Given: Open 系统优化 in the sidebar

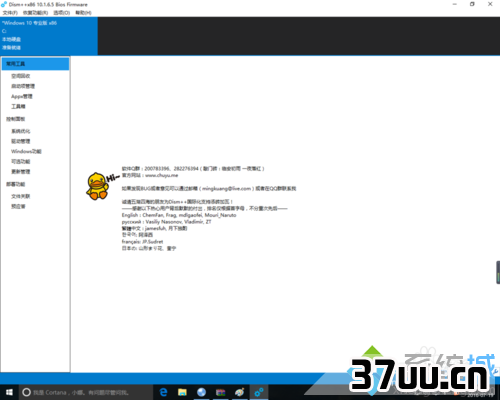Looking at the screenshot, I should (x=21, y=131).
